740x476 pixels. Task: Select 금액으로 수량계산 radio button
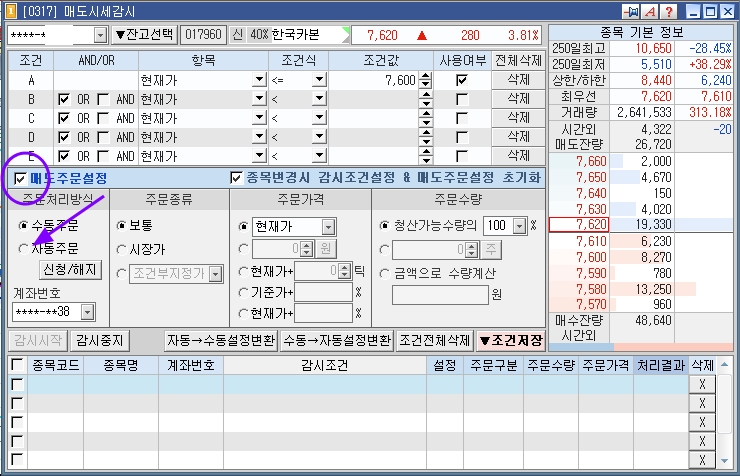(x=385, y=273)
